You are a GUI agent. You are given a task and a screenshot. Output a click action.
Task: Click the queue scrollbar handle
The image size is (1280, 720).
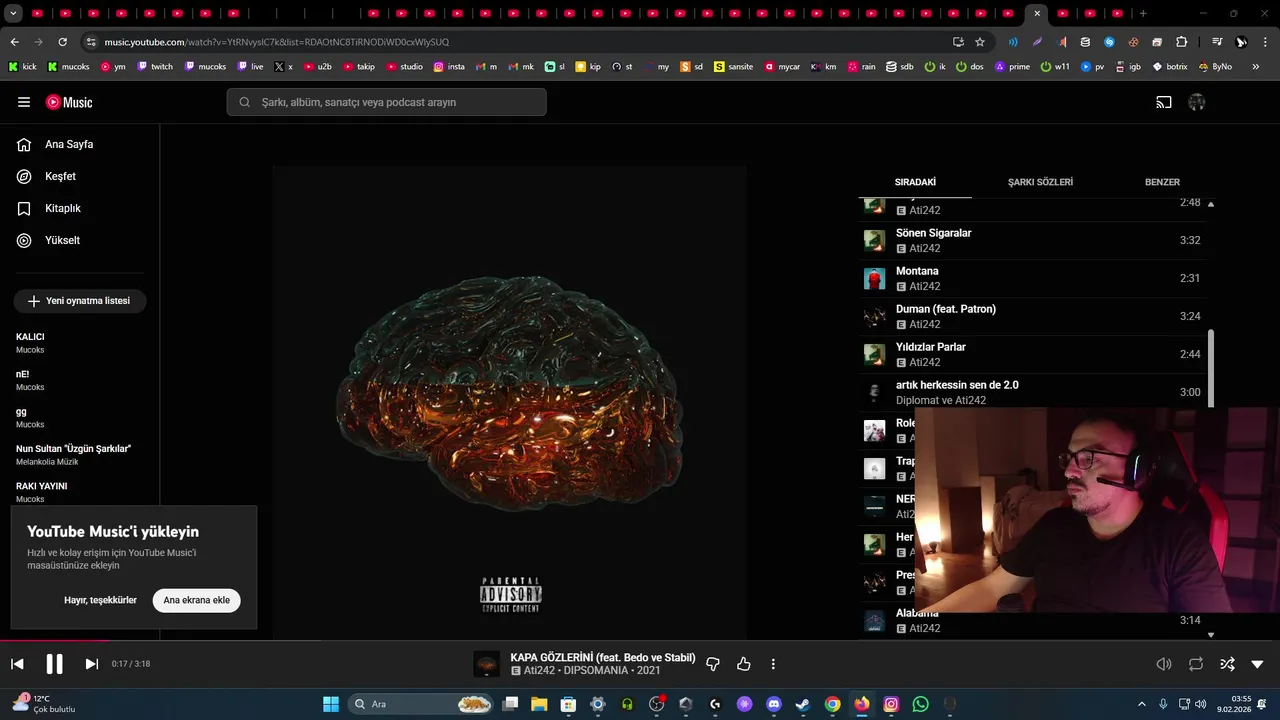pos(1211,368)
